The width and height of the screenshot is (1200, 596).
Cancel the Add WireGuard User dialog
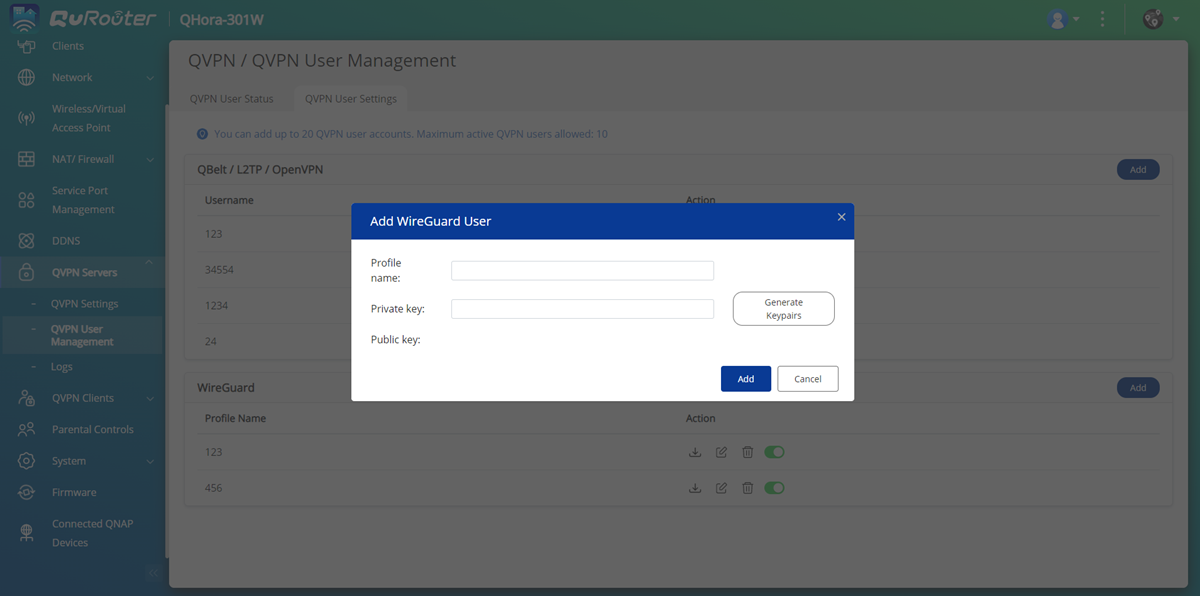pyautogui.click(x=808, y=379)
